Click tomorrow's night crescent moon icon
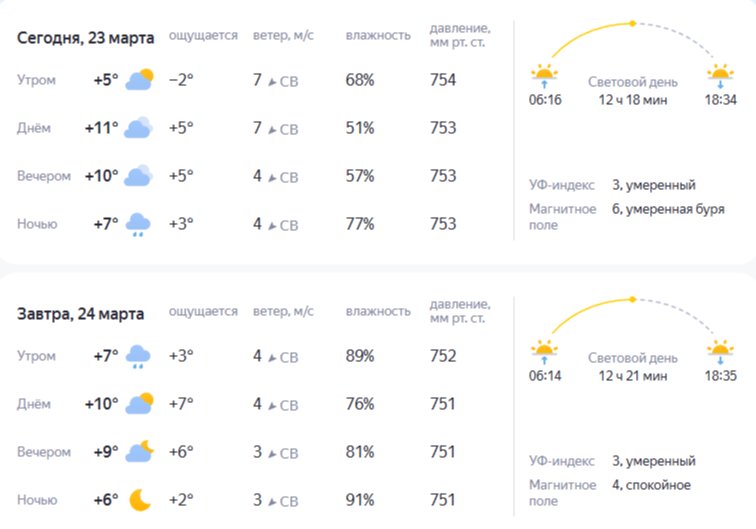The width and height of the screenshot is (756, 529). [x=139, y=499]
